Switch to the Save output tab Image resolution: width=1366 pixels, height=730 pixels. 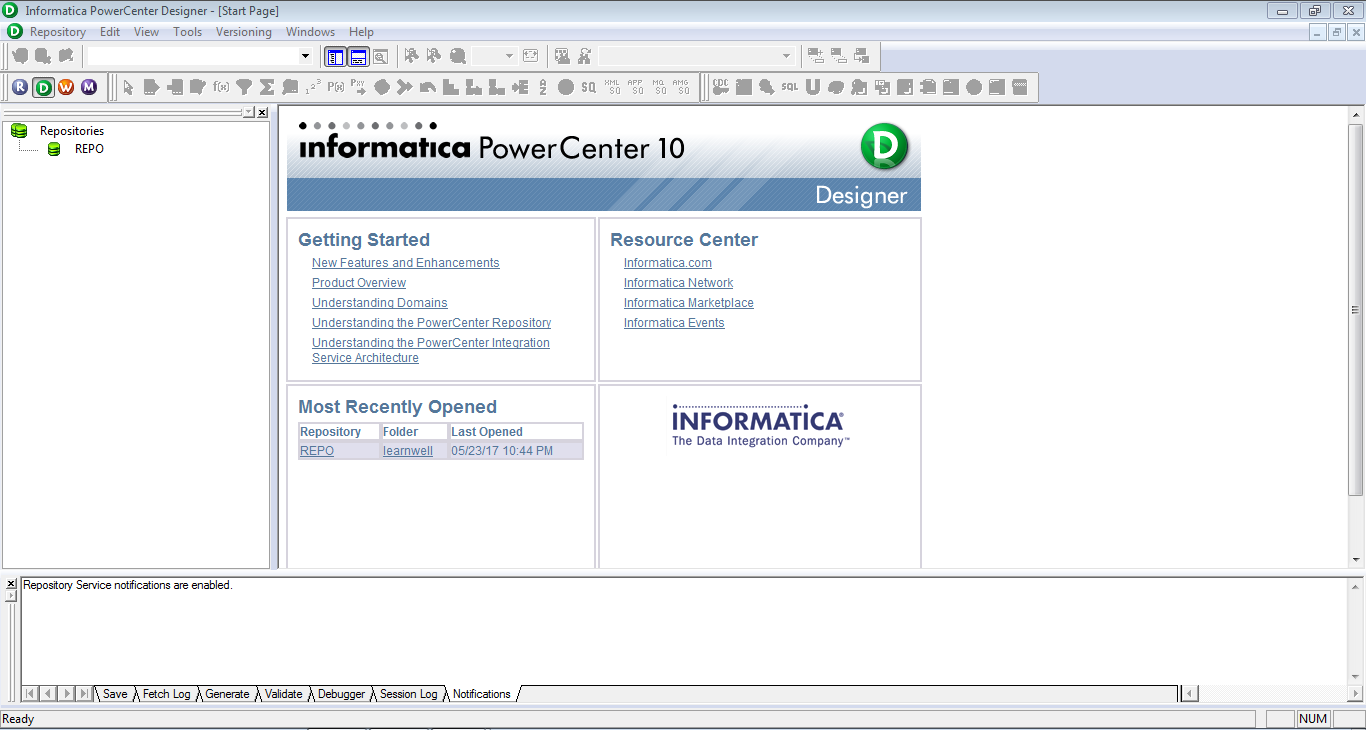click(x=115, y=694)
